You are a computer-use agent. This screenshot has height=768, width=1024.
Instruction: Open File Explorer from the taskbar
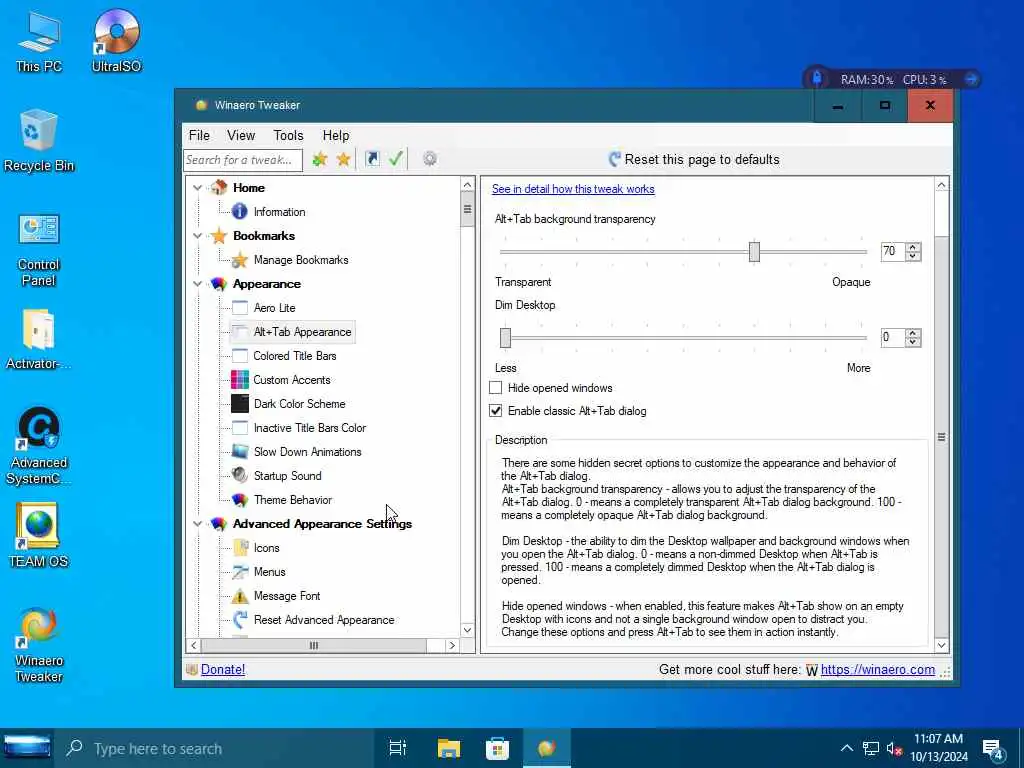(x=449, y=748)
